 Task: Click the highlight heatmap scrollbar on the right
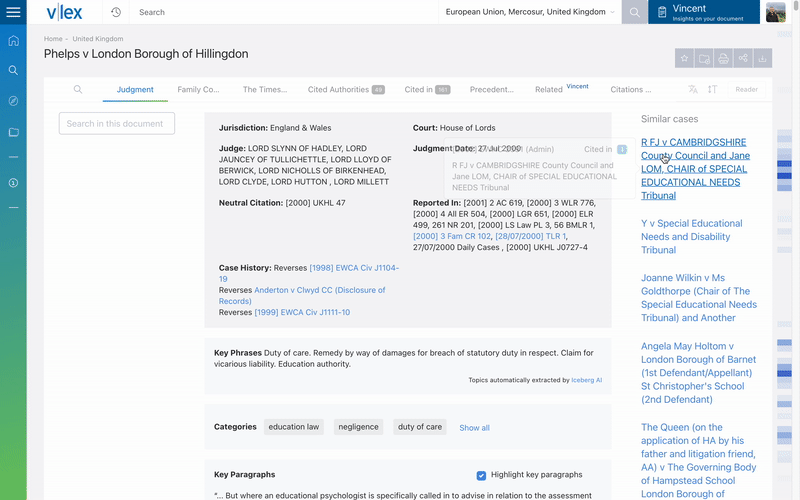784,265
